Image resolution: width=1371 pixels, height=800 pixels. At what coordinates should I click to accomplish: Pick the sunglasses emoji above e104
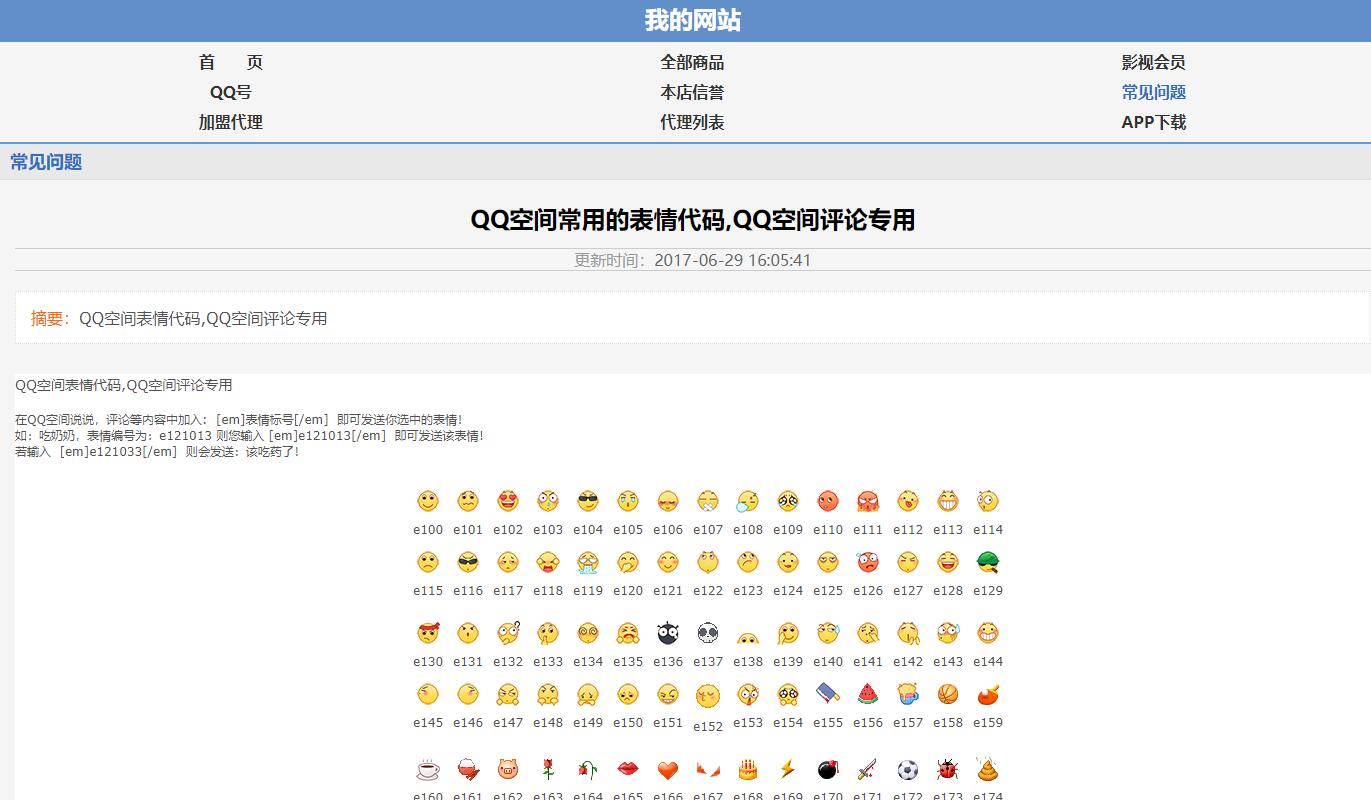pyautogui.click(x=588, y=501)
